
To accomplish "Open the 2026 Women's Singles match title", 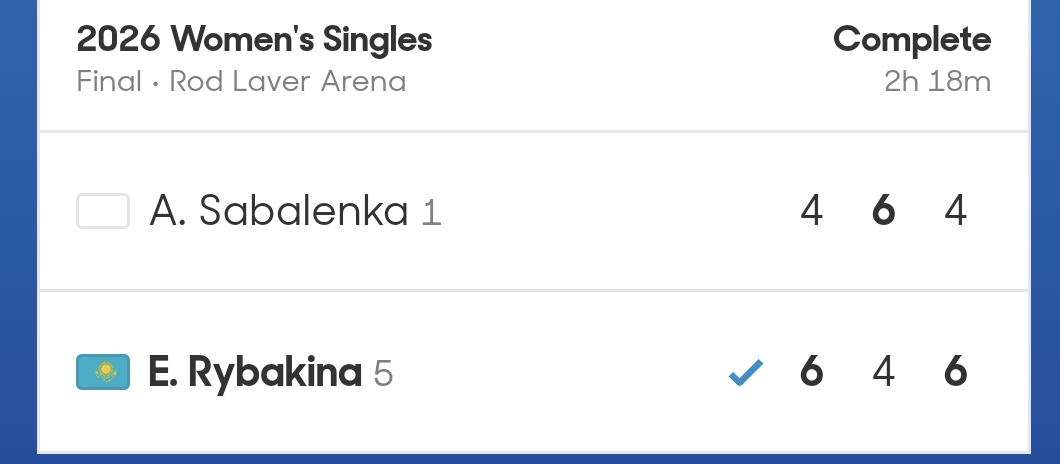I will point(254,40).
